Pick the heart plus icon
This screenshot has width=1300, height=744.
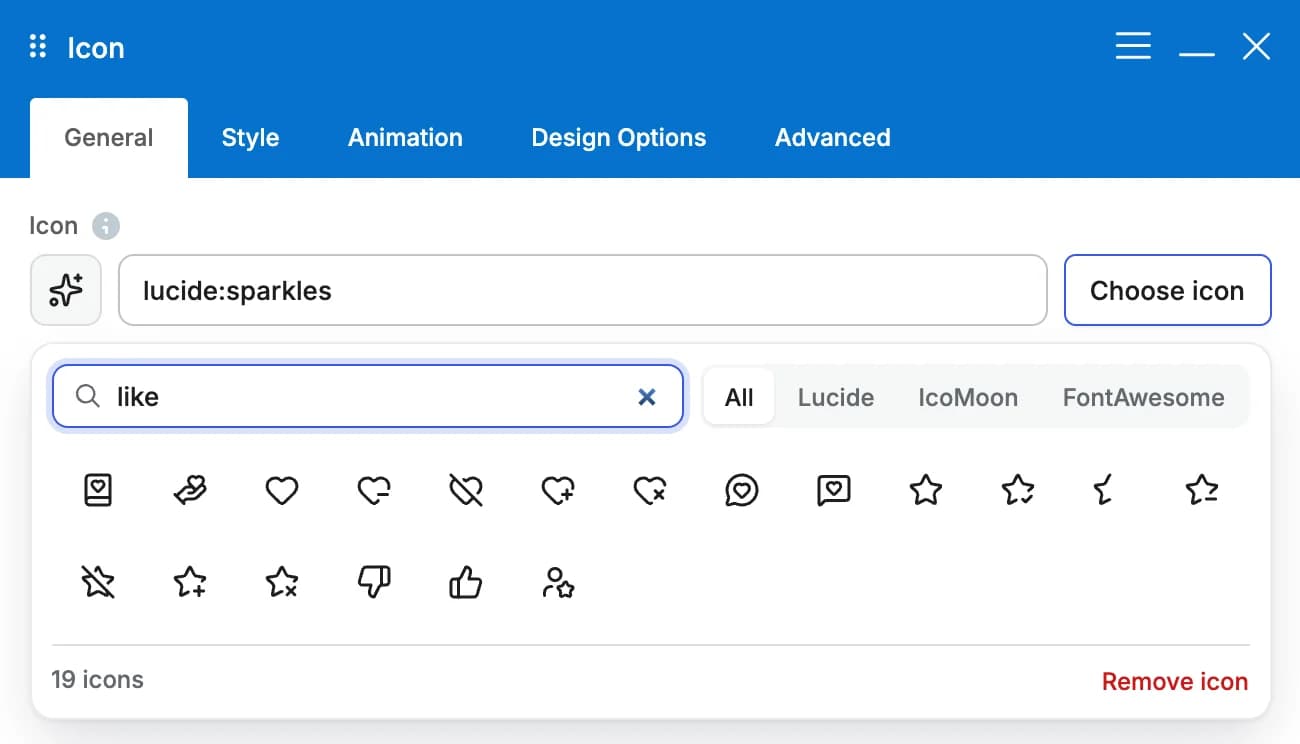click(x=558, y=490)
